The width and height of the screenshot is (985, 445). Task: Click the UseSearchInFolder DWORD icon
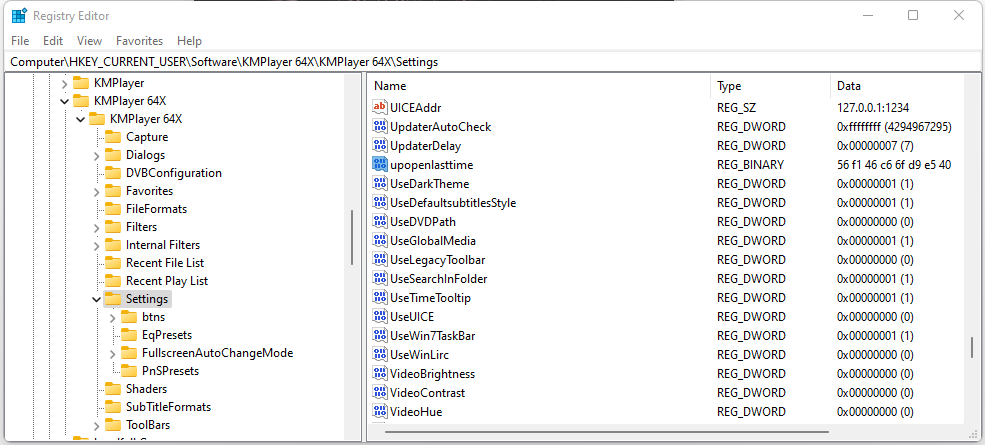pyautogui.click(x=379, y=278)
